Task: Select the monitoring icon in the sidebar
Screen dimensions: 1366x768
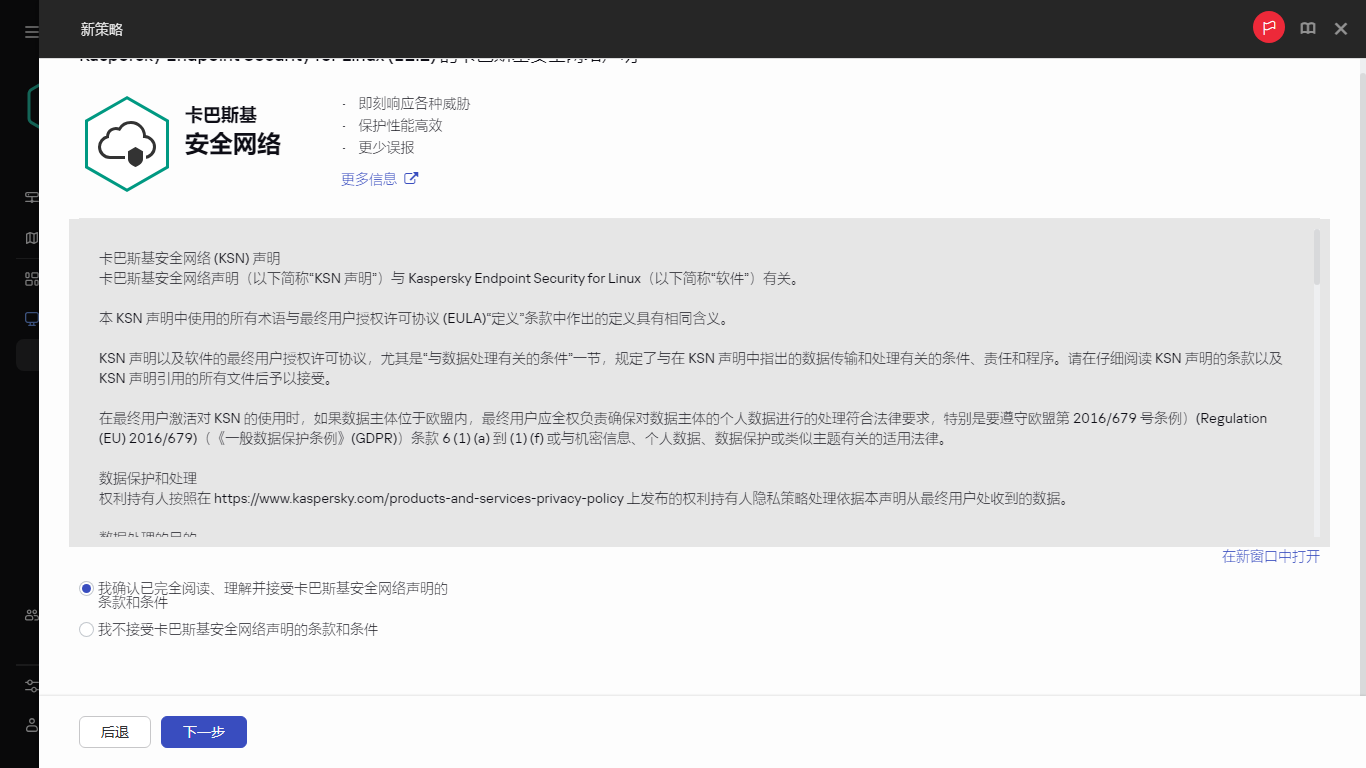Action: [x=30, y=197]
